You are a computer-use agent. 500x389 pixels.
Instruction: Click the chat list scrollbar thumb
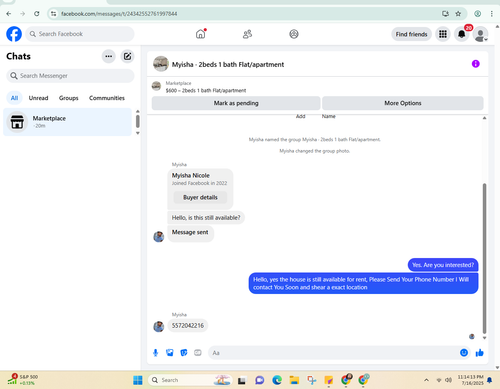[x=138, y=121]
